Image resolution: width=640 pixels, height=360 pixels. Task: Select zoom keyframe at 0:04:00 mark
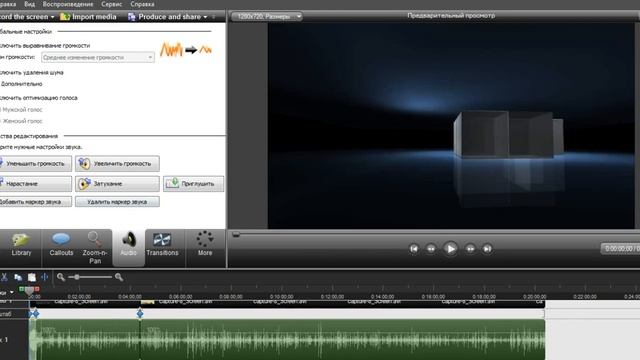140,313
